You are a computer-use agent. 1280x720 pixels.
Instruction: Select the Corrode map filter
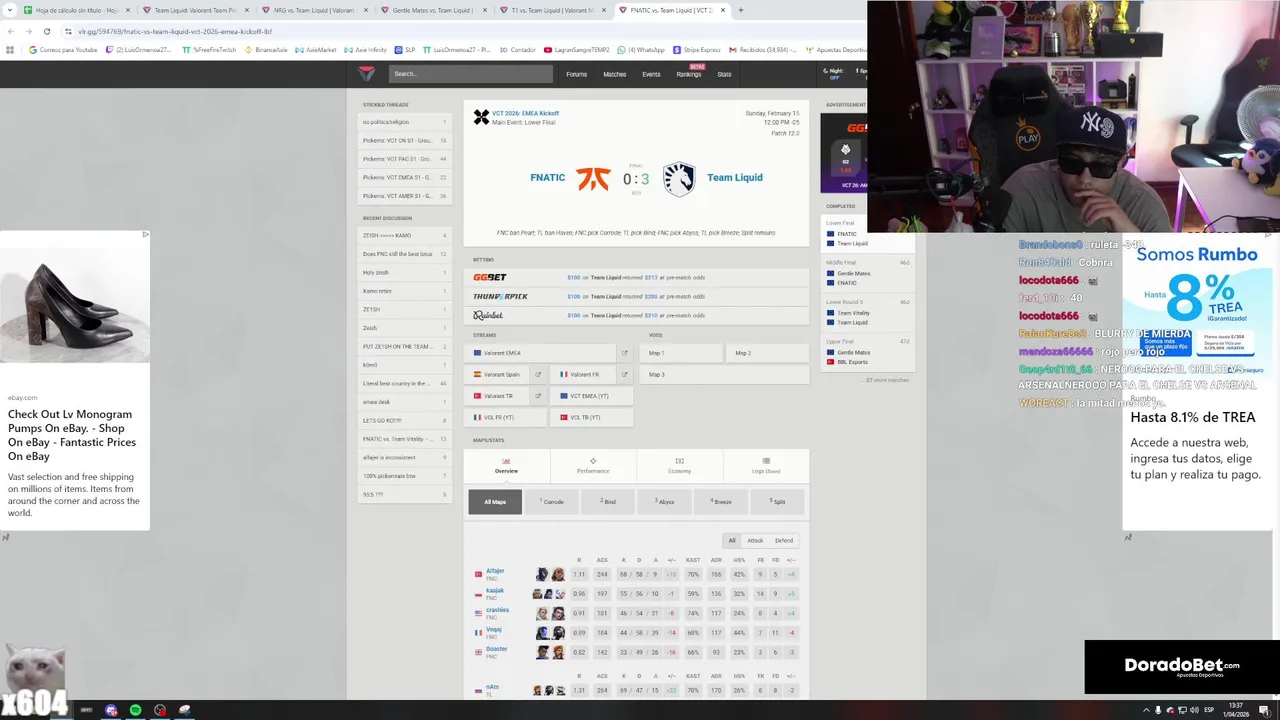551,502
